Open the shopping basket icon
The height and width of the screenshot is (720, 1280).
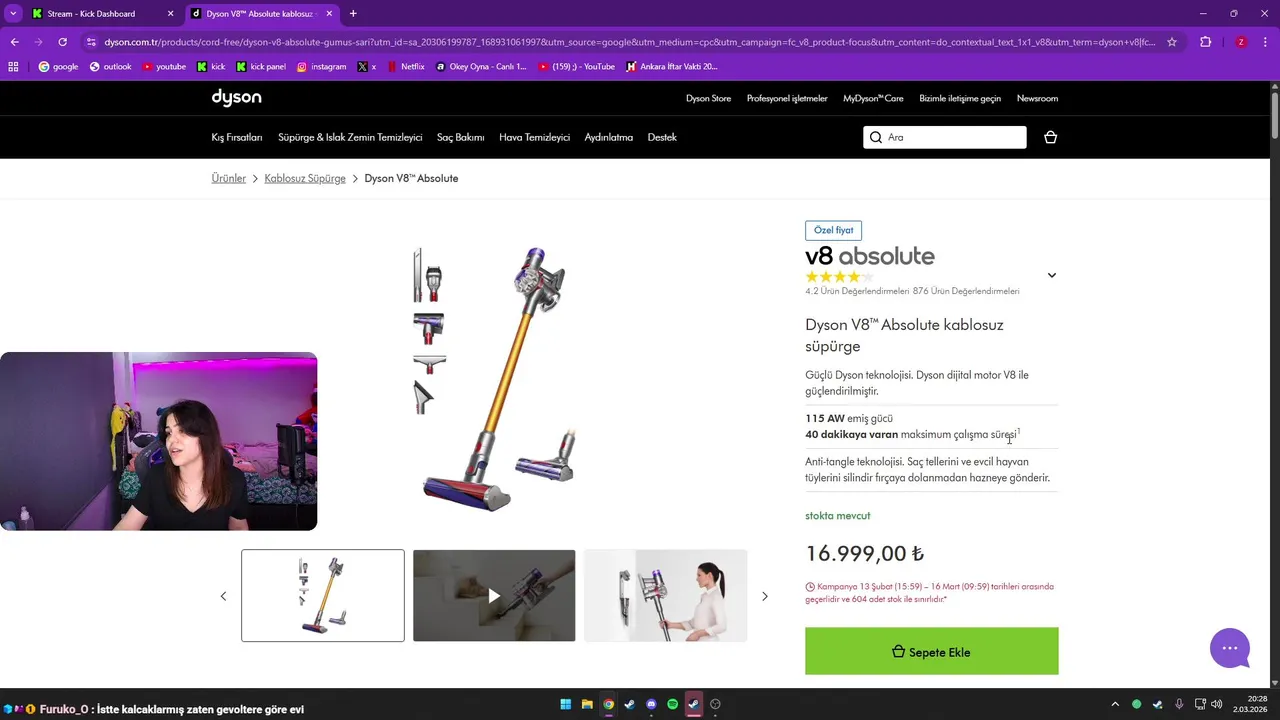pyautogui.click(x=1050, y=137)
